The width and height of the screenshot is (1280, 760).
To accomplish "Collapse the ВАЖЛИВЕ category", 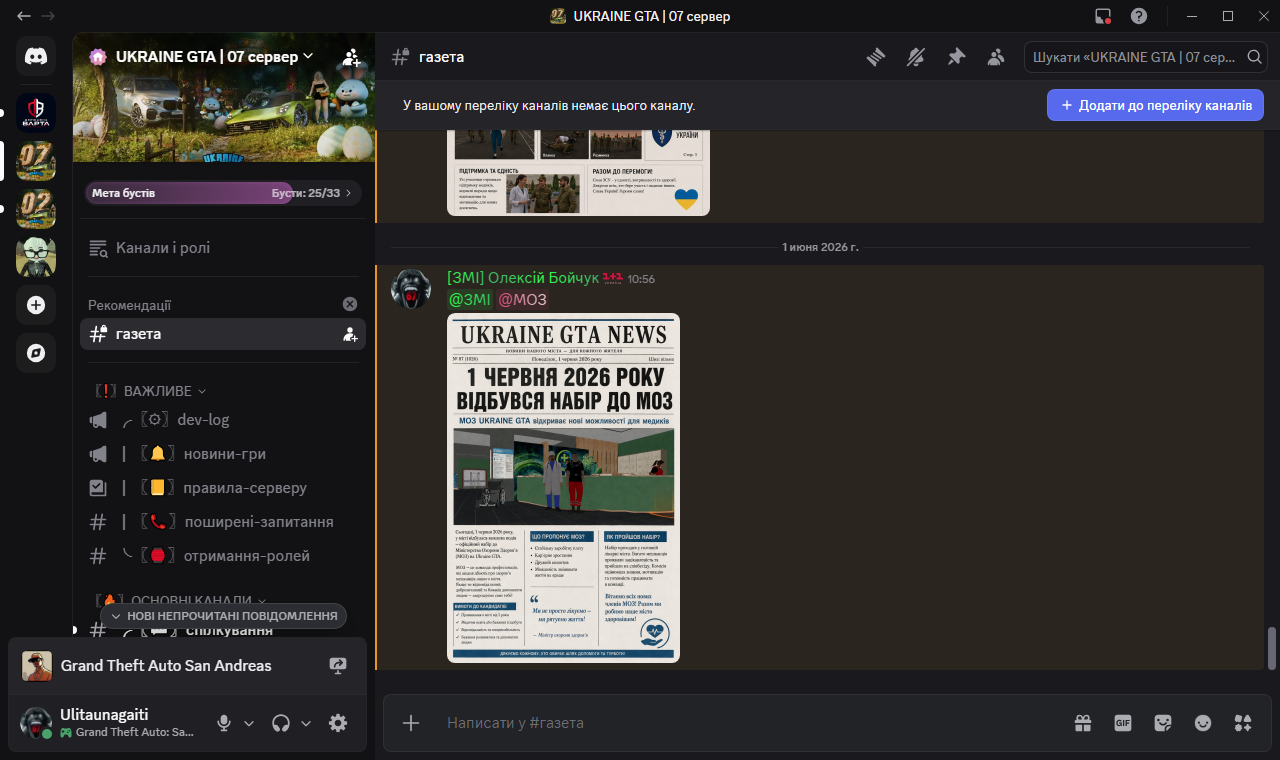I will coord(151,390).
